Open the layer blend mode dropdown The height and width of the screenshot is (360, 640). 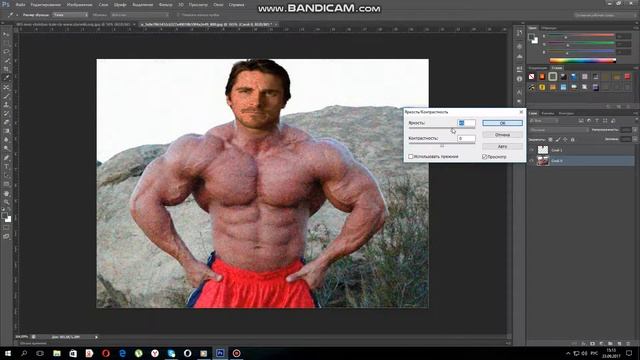(x=559, y=130)
